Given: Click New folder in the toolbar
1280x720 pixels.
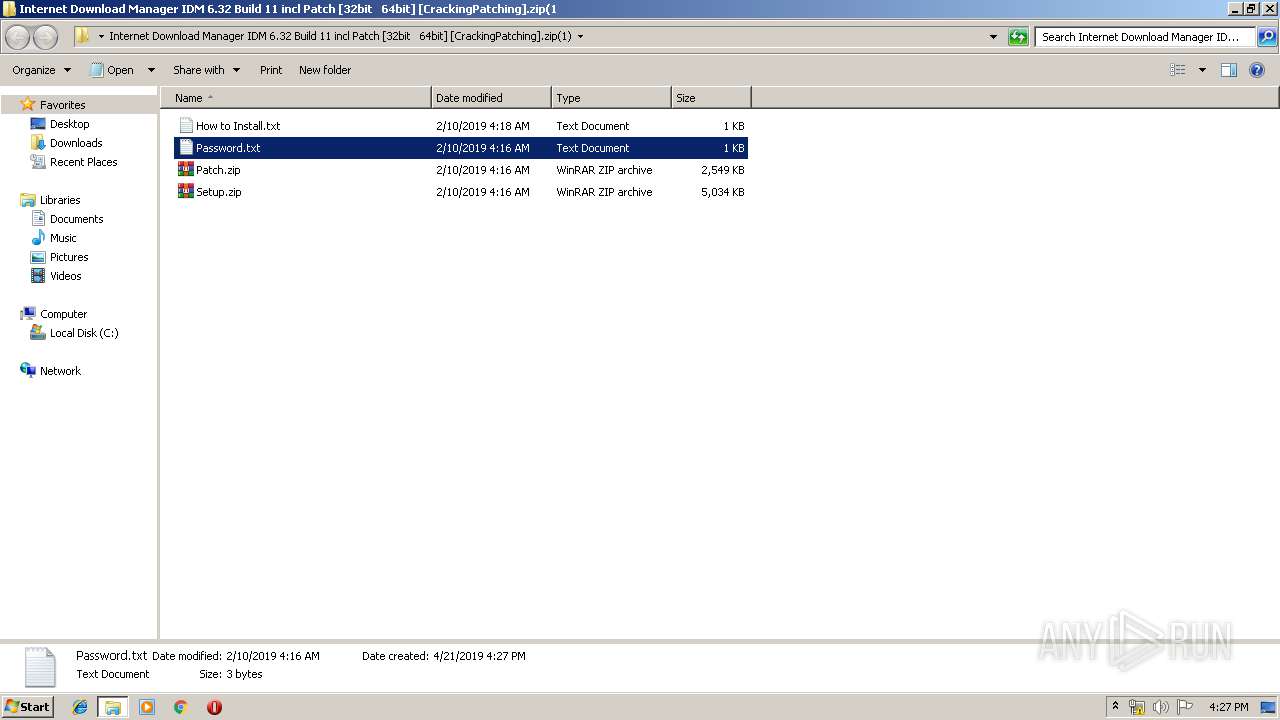Looking at the screenshot, I should [325, 70].
